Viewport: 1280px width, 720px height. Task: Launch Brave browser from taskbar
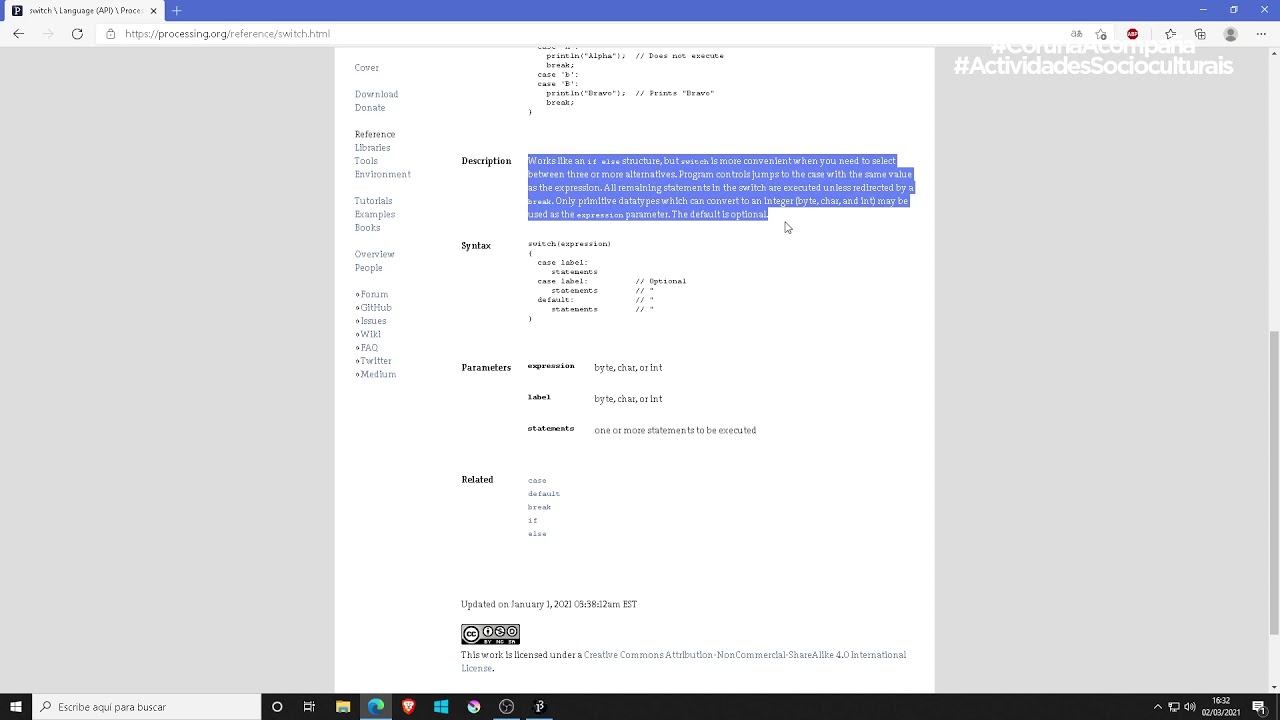408,707
